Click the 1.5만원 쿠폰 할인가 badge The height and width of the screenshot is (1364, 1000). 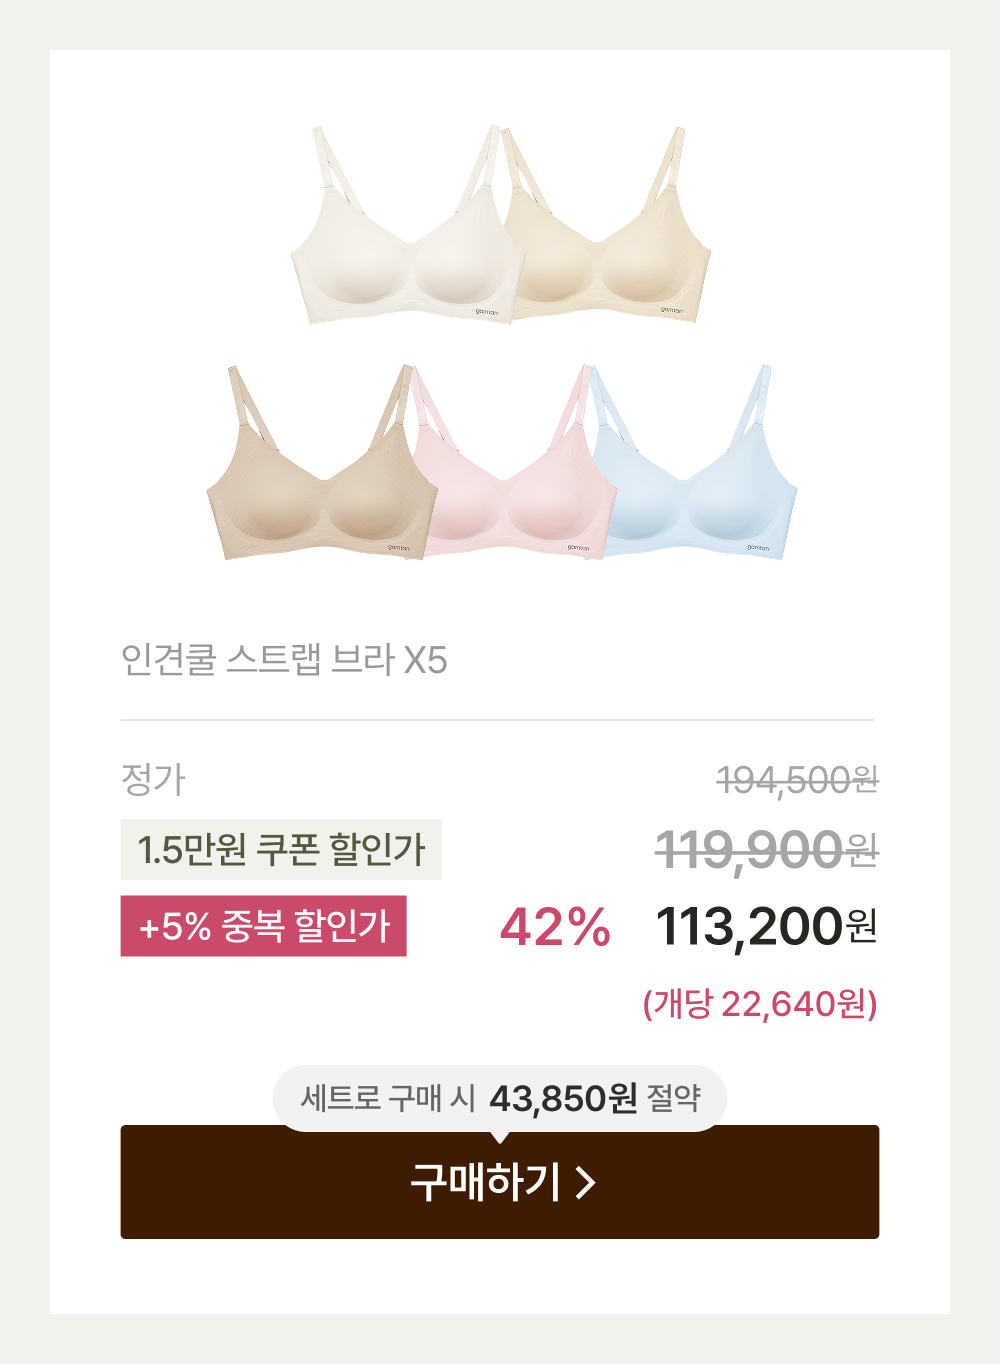tap(281, 850)
